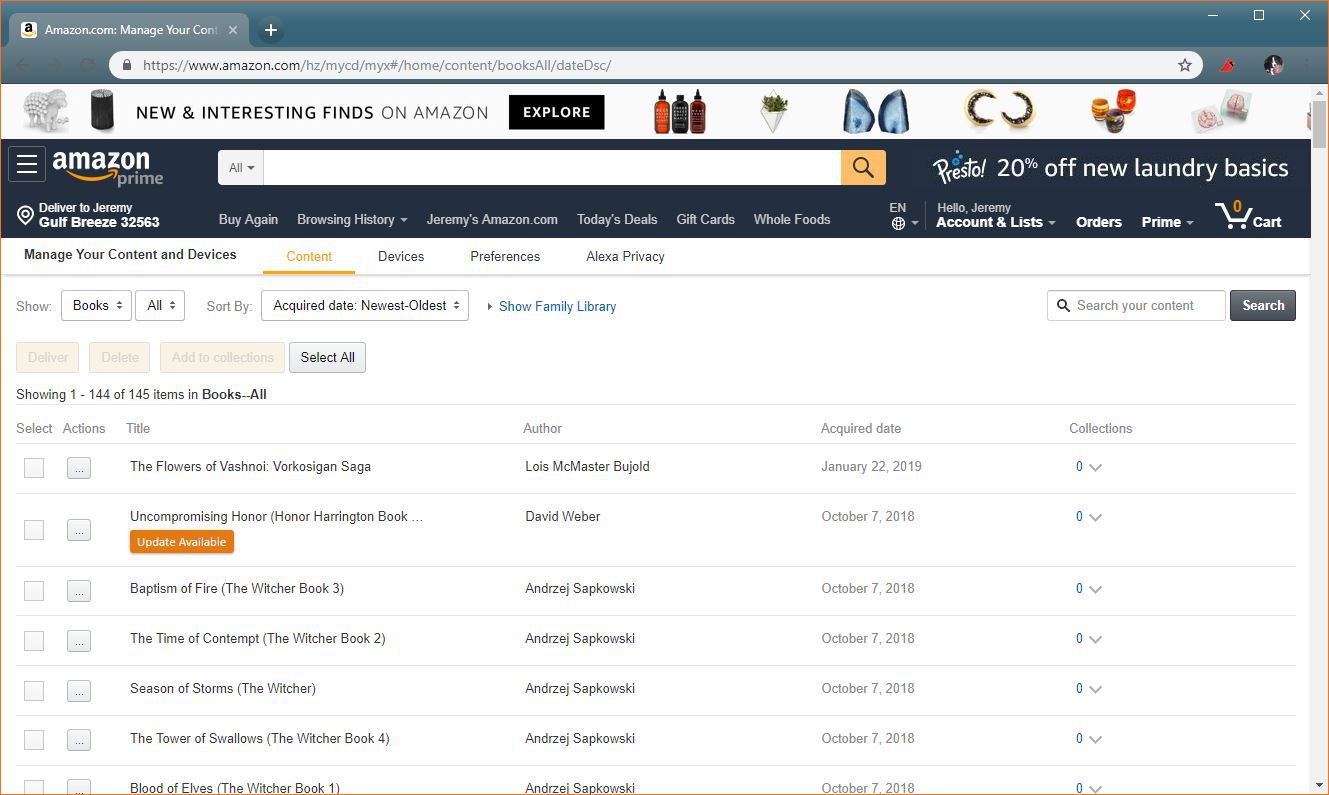Click the browser profile avatar
Screen dimensions: 1329x795
(1273, 65)
